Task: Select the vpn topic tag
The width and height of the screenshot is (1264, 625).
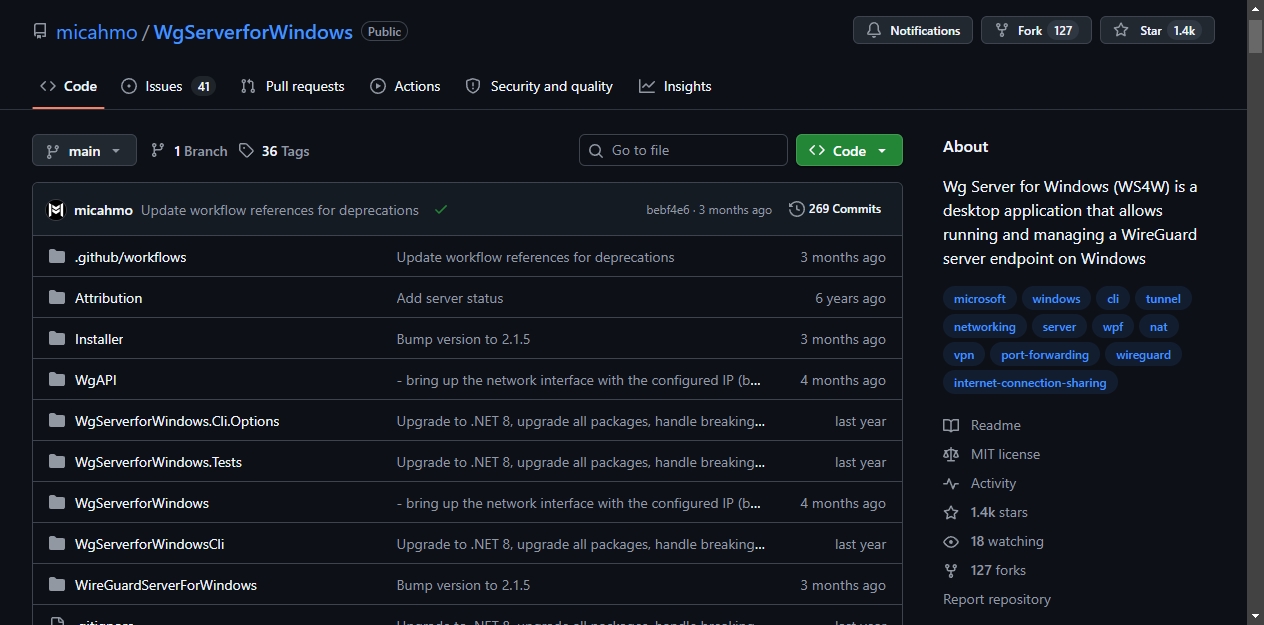Action: coord(964,355)
